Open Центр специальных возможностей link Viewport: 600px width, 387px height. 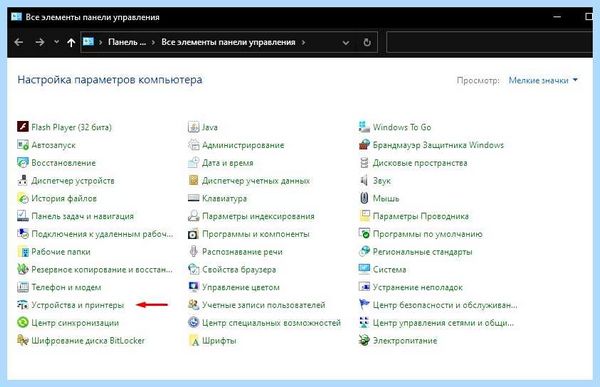[271, 323]
